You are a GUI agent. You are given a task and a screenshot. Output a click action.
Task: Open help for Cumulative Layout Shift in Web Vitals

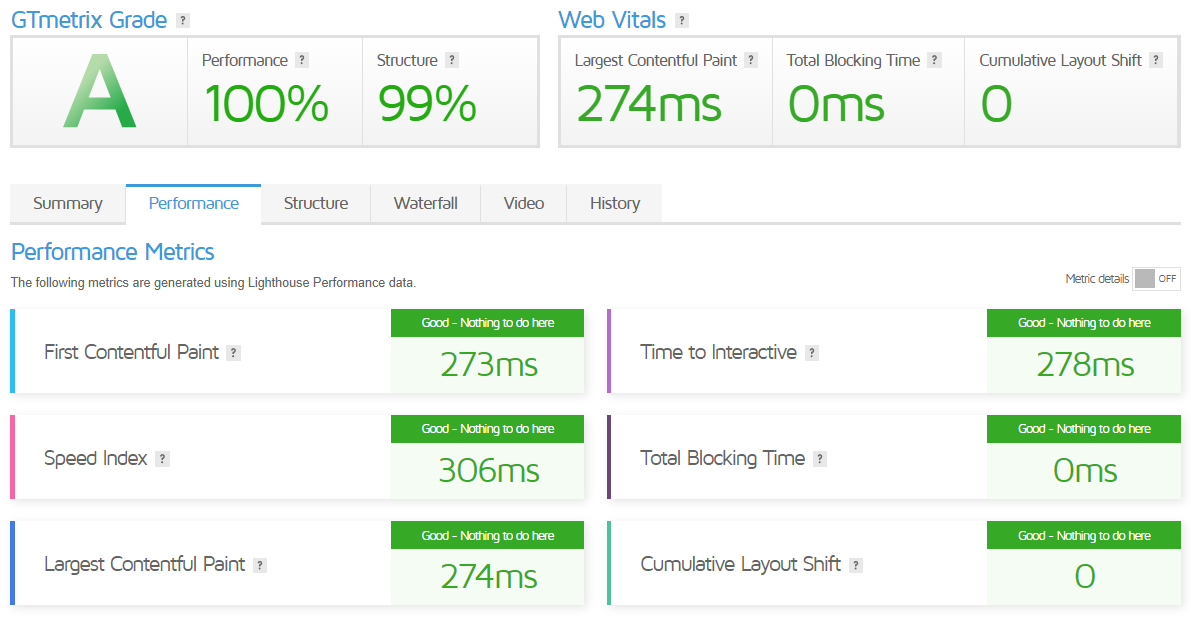[1156, 60]
